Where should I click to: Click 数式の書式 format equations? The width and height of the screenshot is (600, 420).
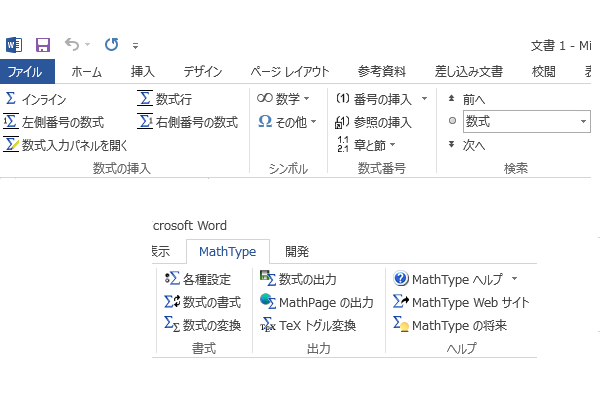pyautogui.click(x=203, y=302)
